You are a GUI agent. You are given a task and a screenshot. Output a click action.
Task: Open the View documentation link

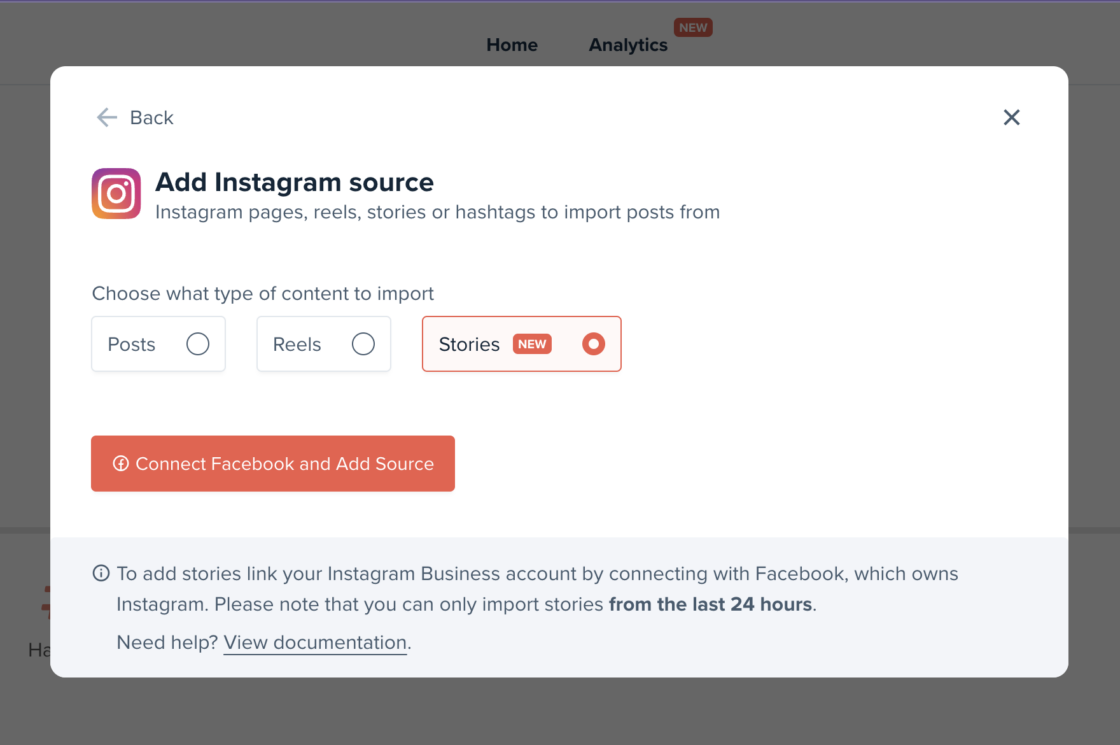coord(314,642)
